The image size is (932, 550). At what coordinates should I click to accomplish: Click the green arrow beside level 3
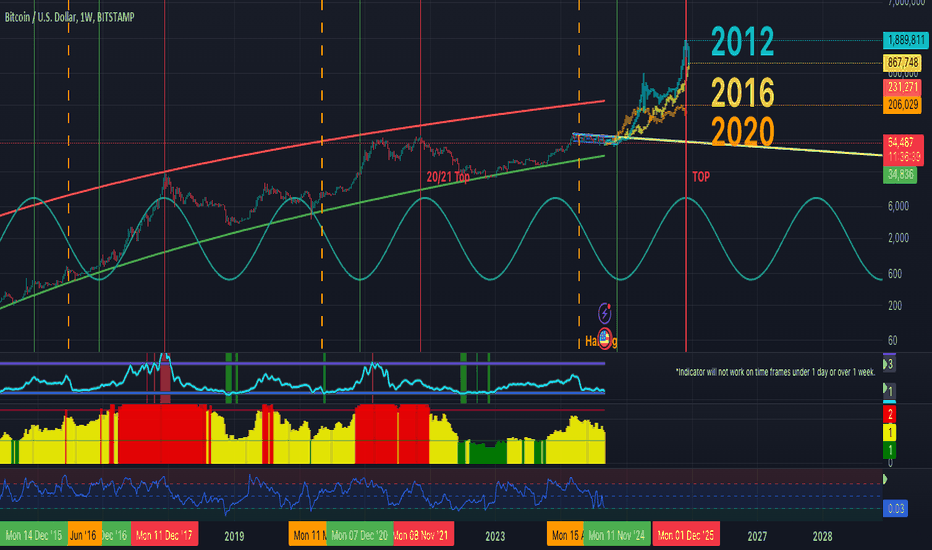[885, 364]
